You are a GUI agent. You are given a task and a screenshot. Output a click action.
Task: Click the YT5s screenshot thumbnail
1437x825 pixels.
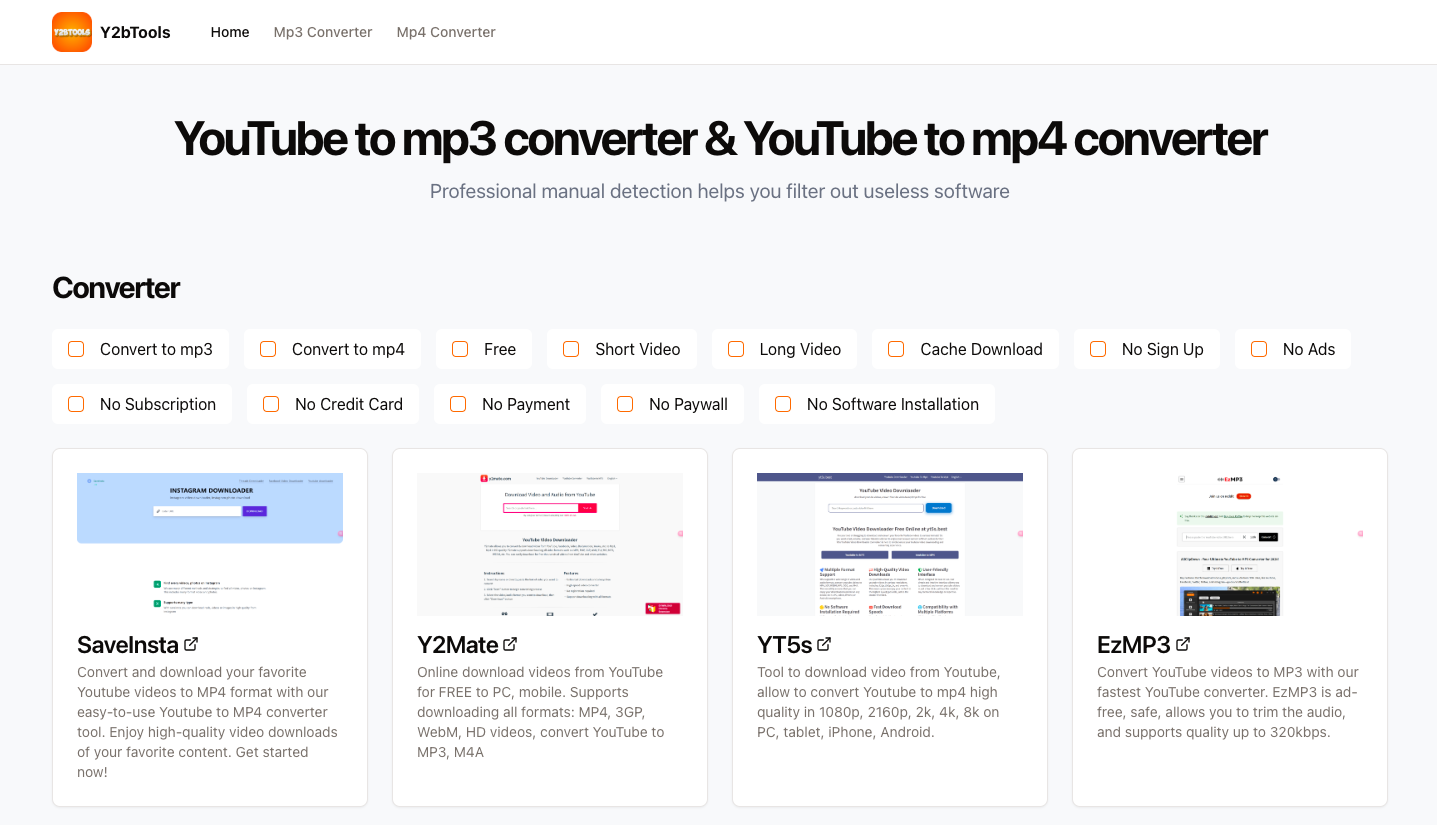click(x=890, y=544)
